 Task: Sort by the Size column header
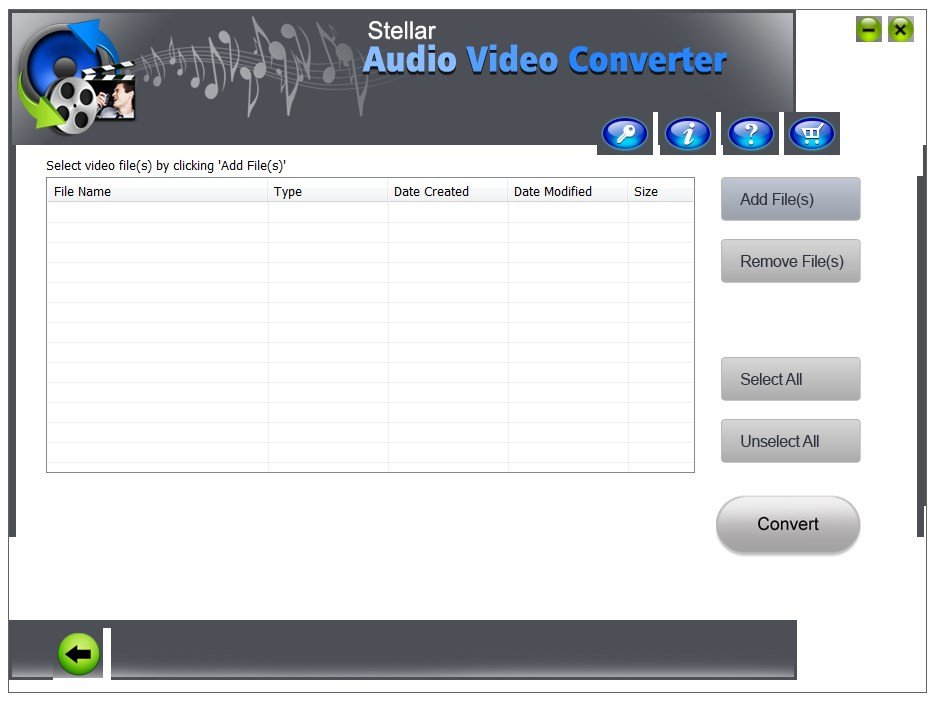(661, 191)
